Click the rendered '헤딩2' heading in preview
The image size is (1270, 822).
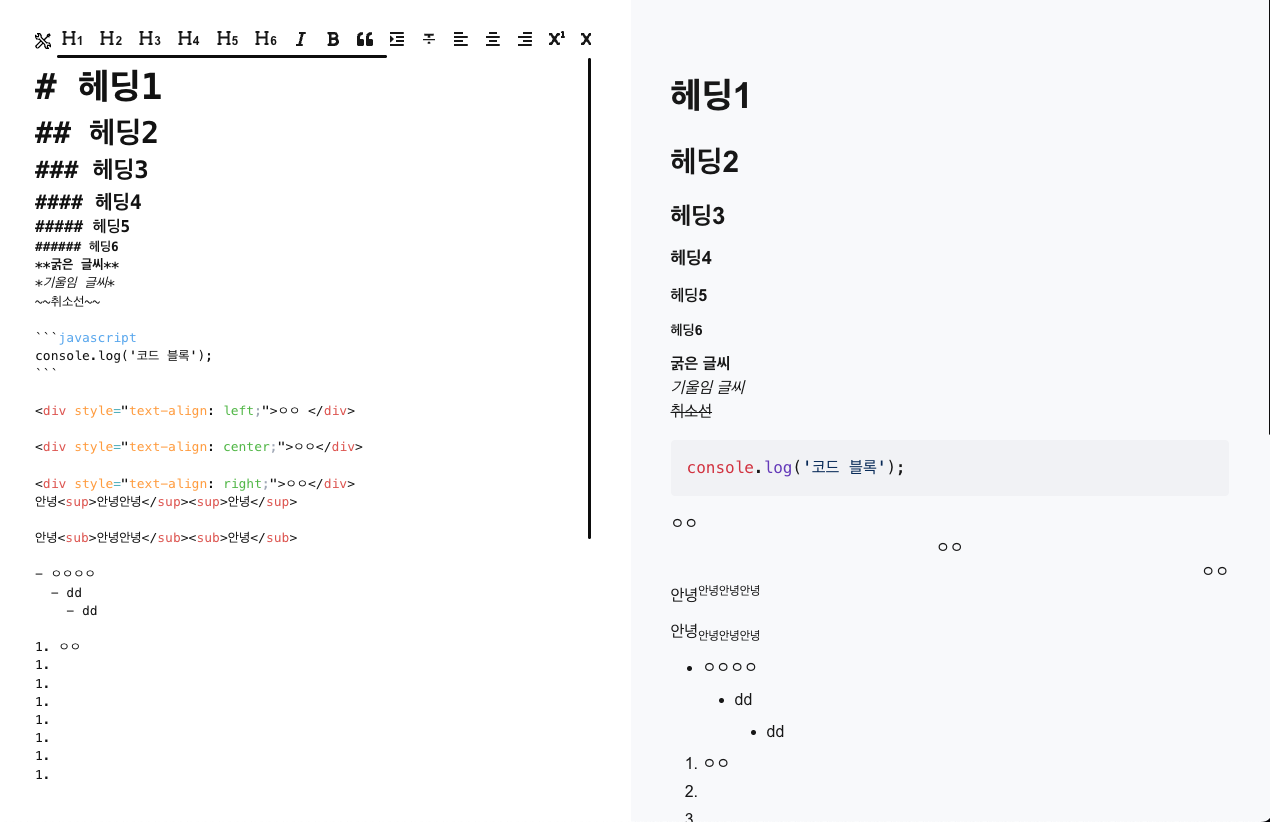click(x=704, y=161)
